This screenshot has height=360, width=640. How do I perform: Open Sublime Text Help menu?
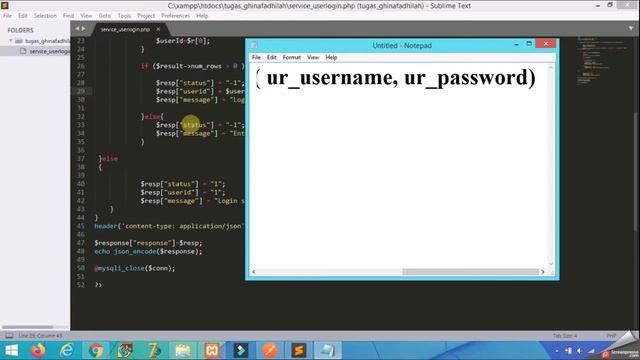(202, 16)
